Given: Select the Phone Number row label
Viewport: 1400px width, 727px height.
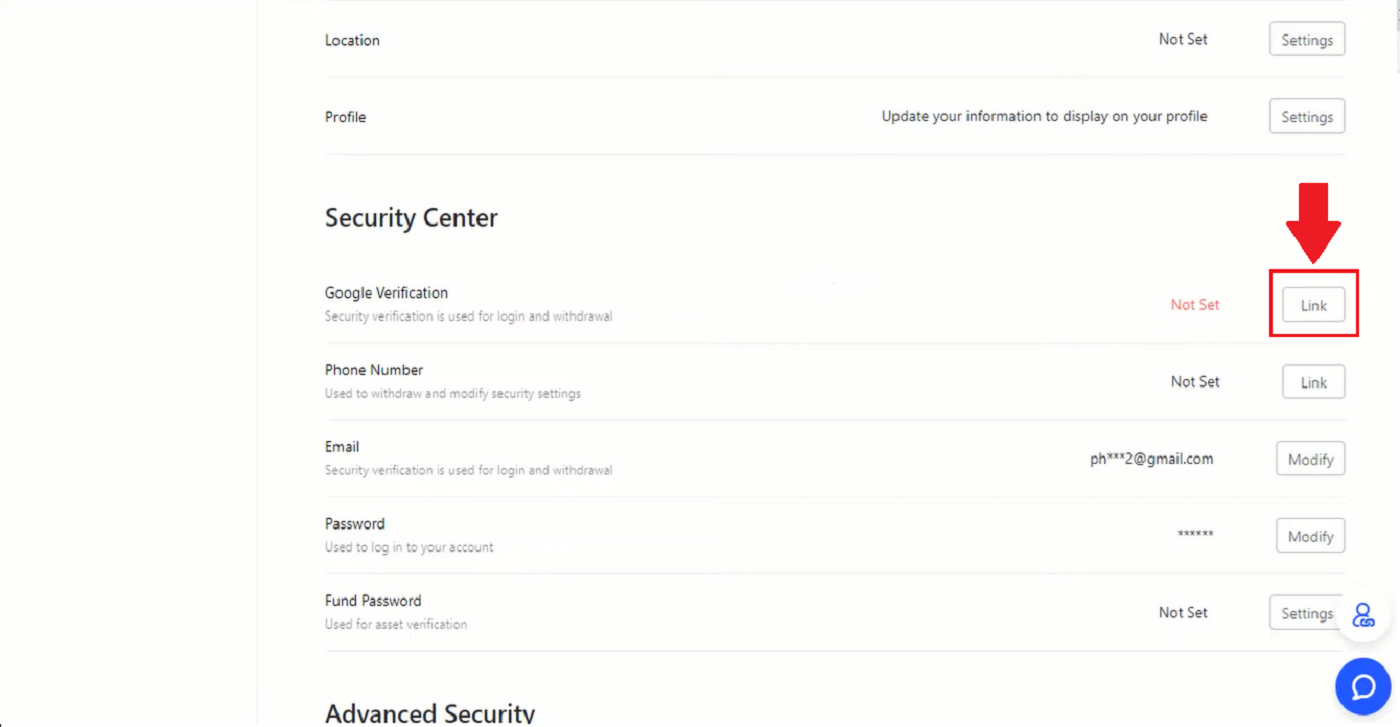Looking at the screenshot, I should point(374,370).
